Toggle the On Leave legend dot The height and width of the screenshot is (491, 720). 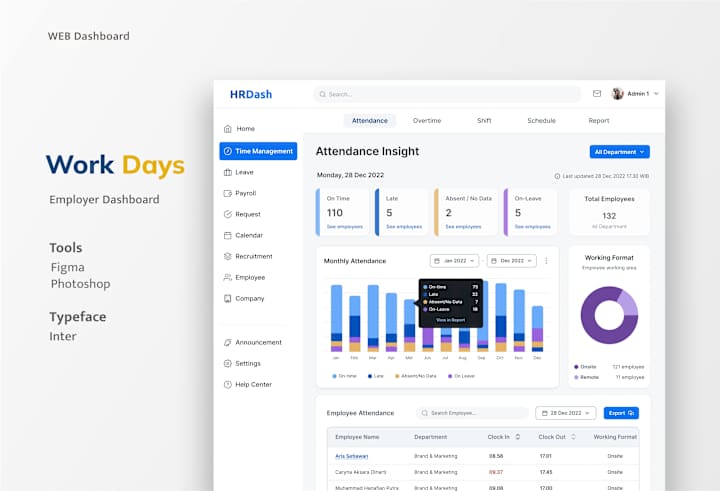pos(450,376)
